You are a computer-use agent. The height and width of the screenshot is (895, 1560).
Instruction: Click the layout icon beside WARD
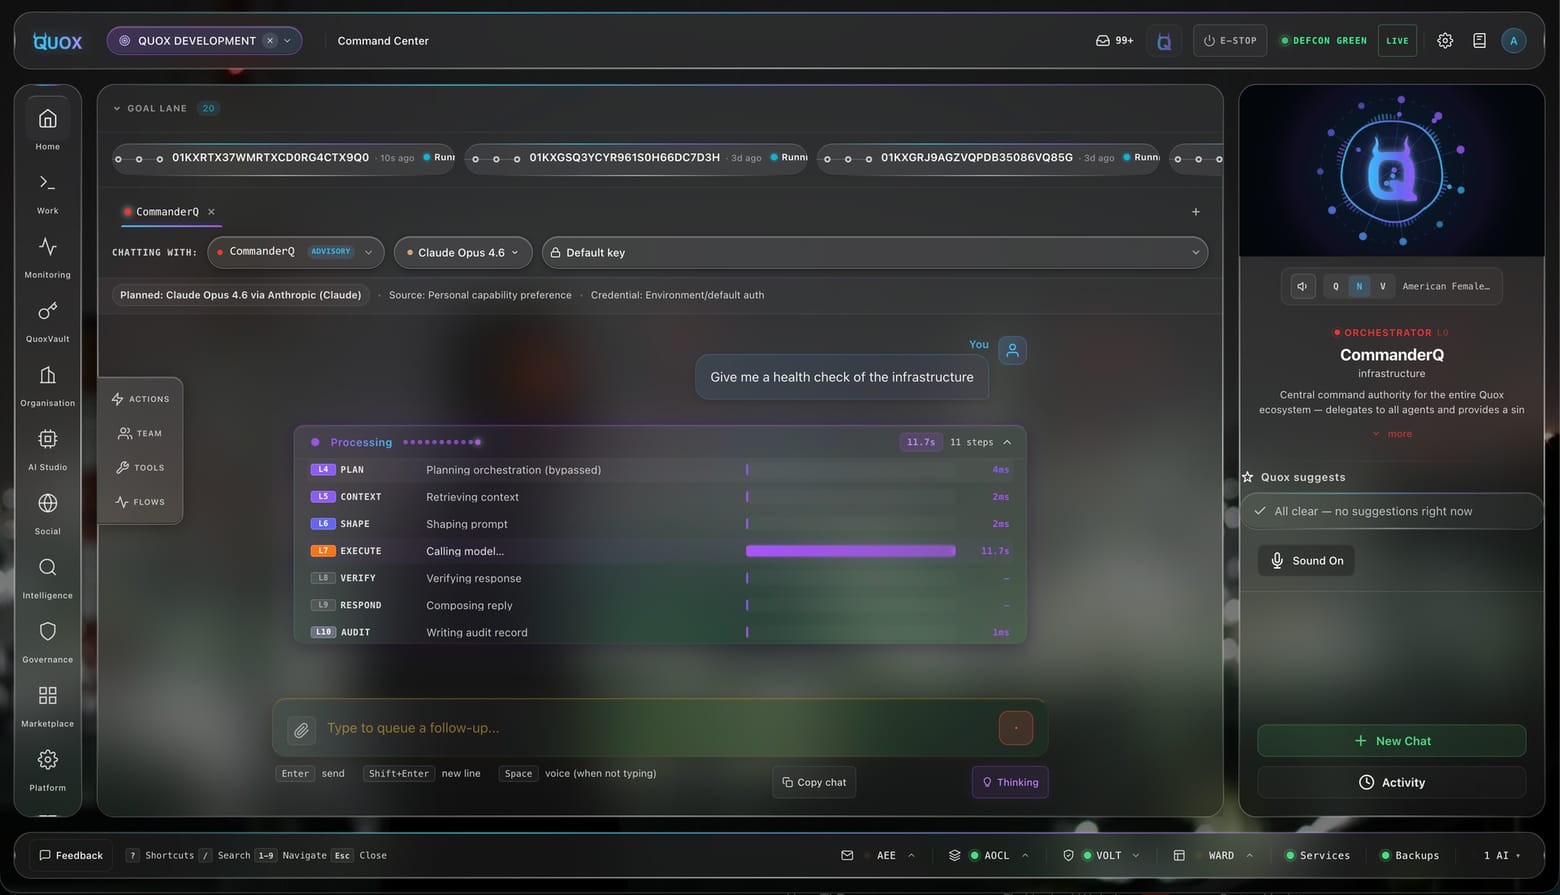pos(1179,856)
